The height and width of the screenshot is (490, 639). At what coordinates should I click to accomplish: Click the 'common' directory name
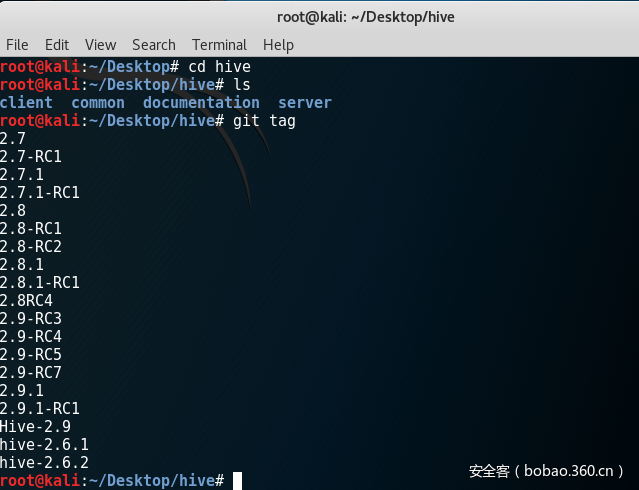coord(98,103)
